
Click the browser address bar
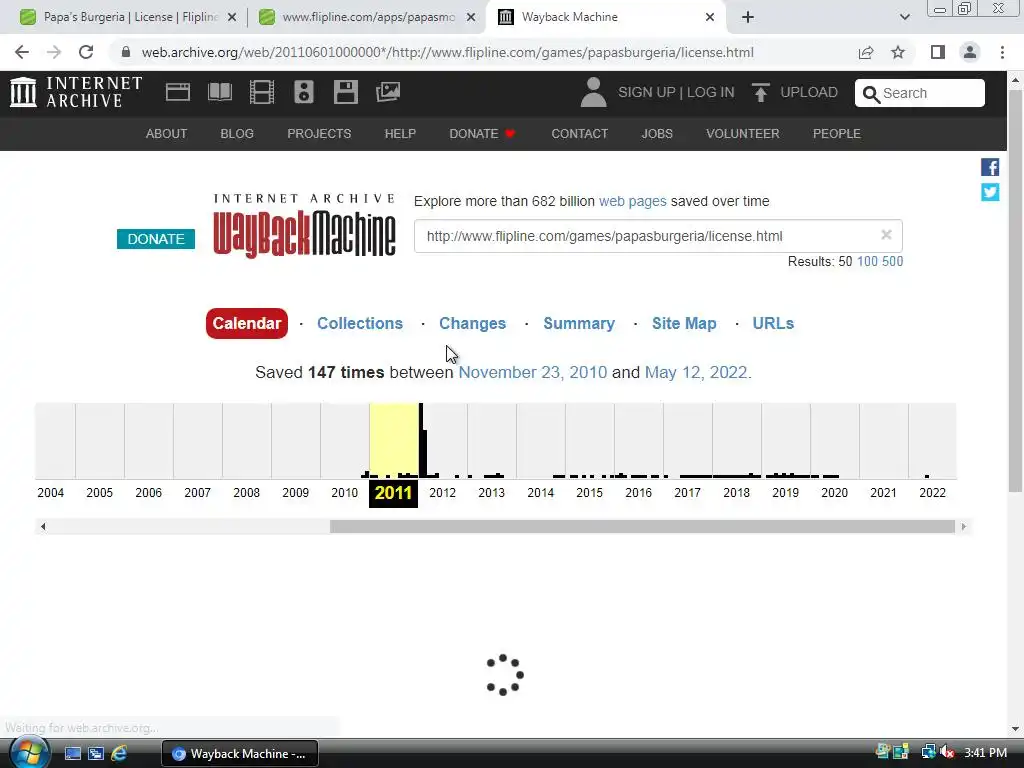pyautogui.click(x=447, y=52)
